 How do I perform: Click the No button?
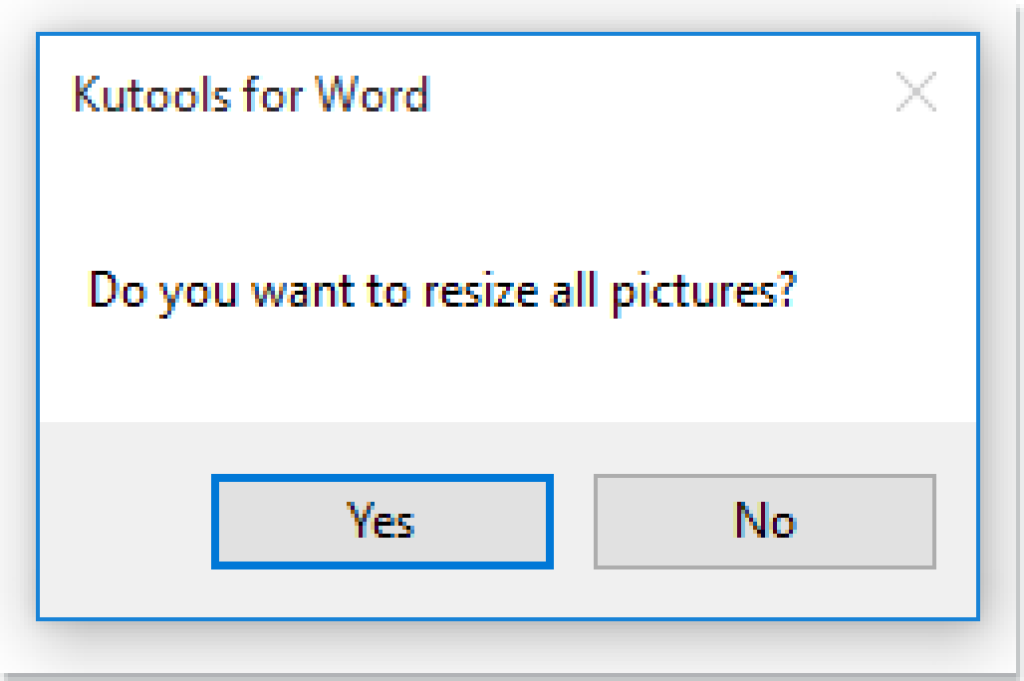(765, 522)
